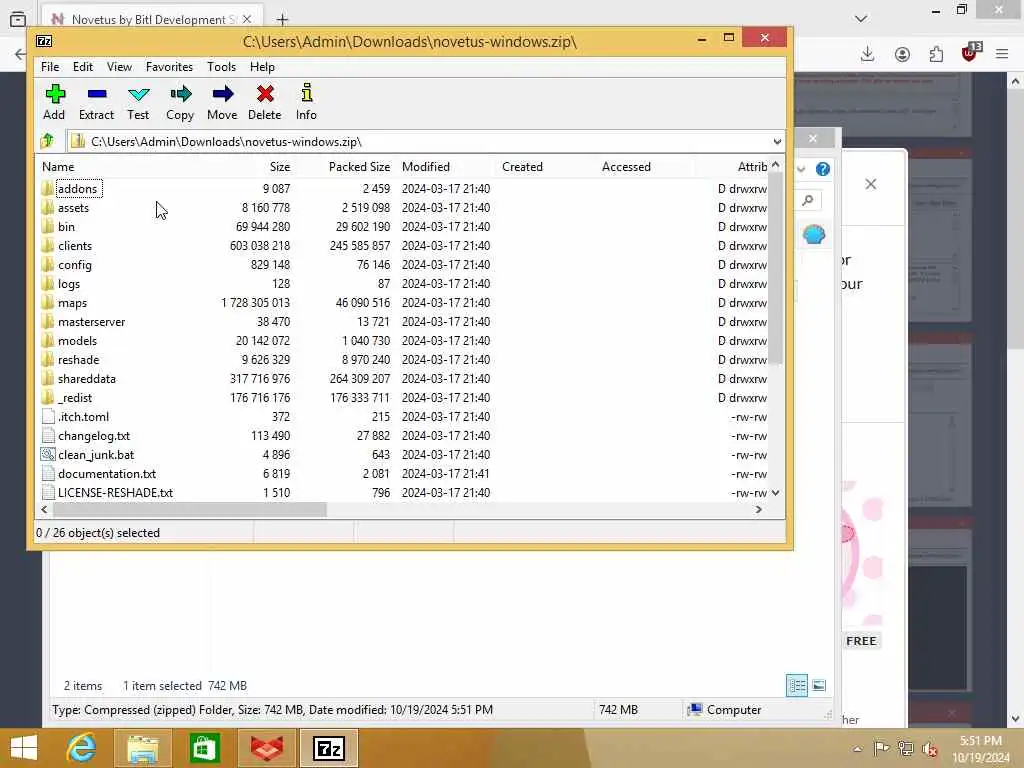1024x768 pixels.
Task: Open Firefox extensions puzzle icon
Action: point(936,54)
